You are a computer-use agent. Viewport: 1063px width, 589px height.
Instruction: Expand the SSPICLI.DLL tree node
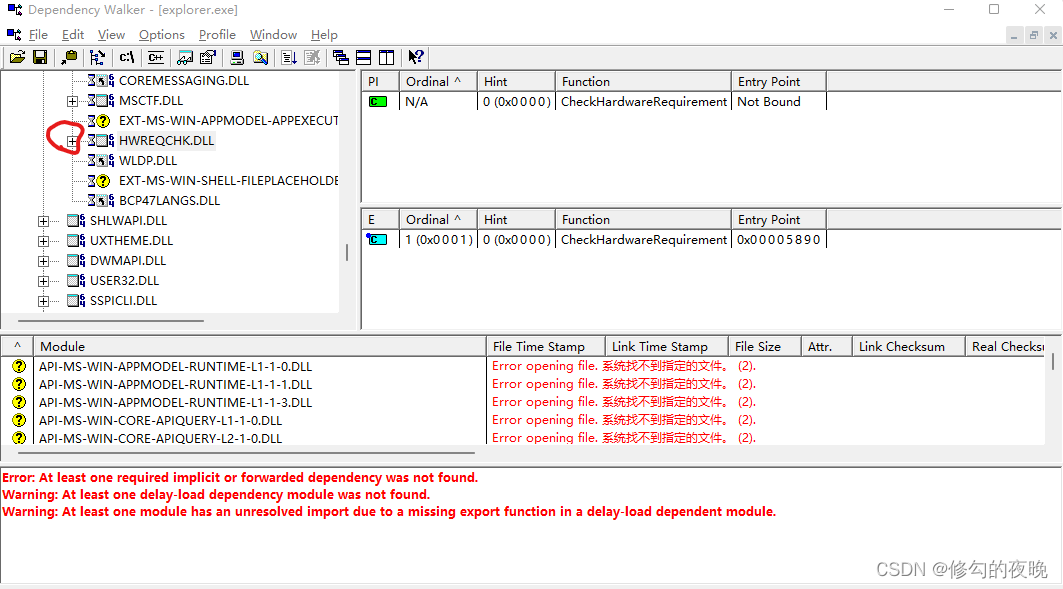[x=43, y=301]
